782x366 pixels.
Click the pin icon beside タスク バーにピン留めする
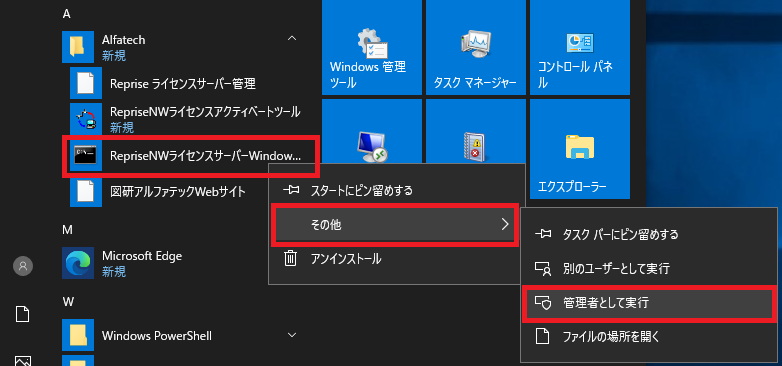[x=543, y=234]
